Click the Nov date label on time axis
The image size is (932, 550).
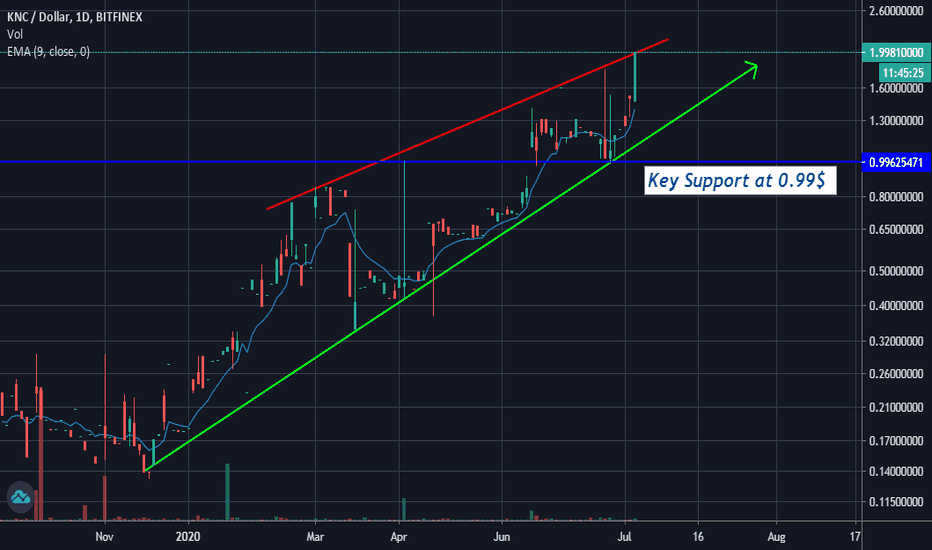(104, 536)
